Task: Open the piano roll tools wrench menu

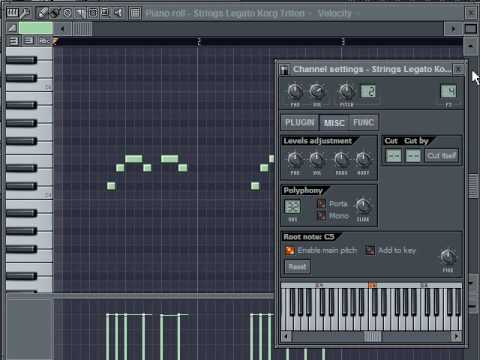Action: [25, 13]
